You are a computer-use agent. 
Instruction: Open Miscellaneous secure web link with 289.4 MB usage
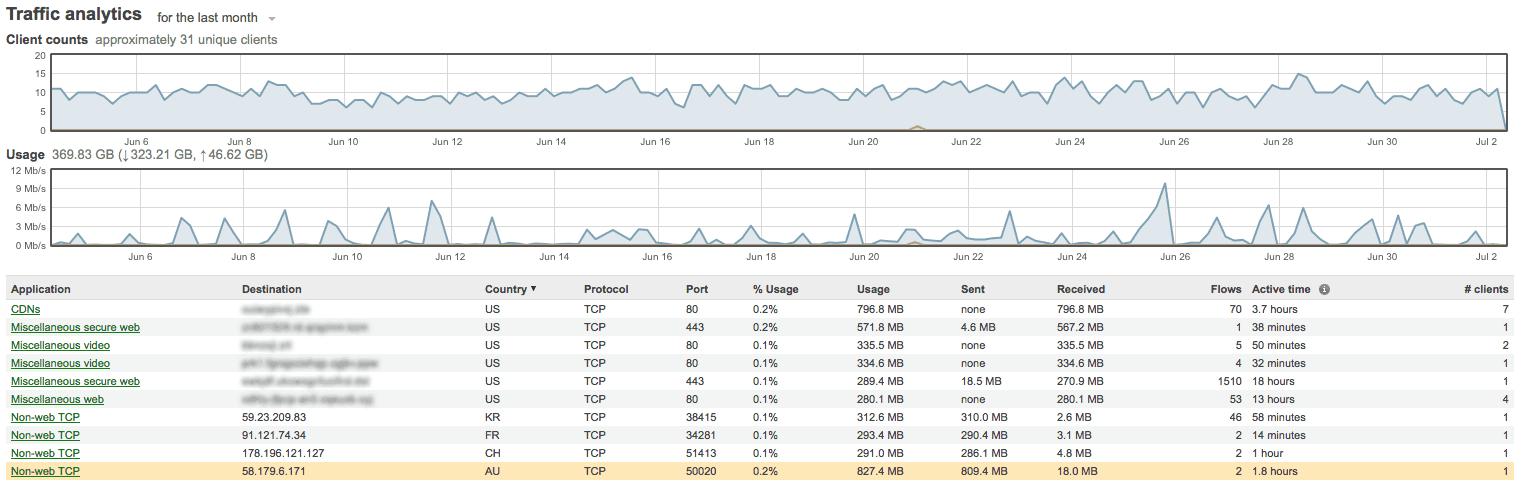coord(75,381)
